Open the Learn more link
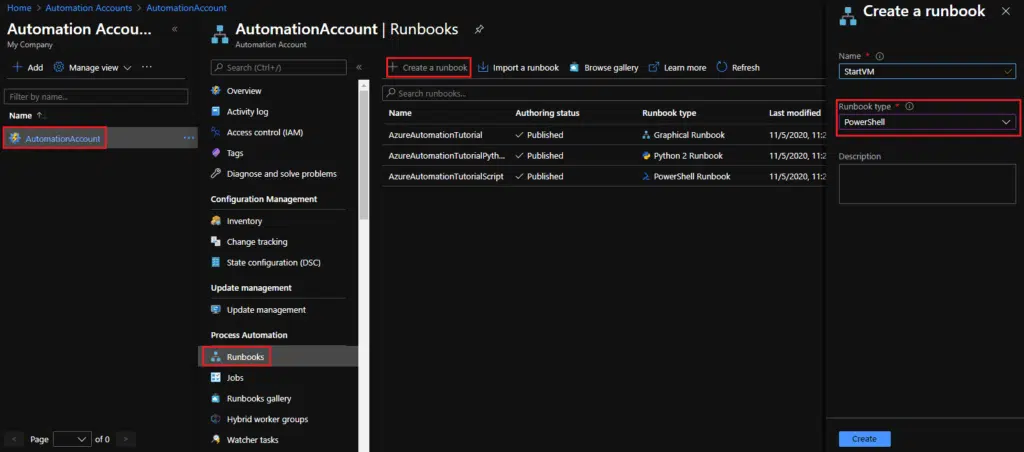The height and width of the screenshot is (452, 1024). (x=677, y=67)
